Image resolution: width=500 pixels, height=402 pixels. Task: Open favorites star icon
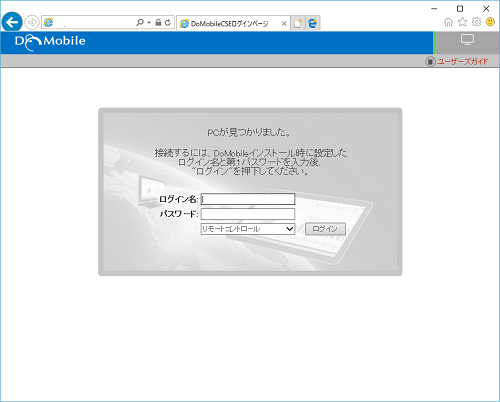463,22
